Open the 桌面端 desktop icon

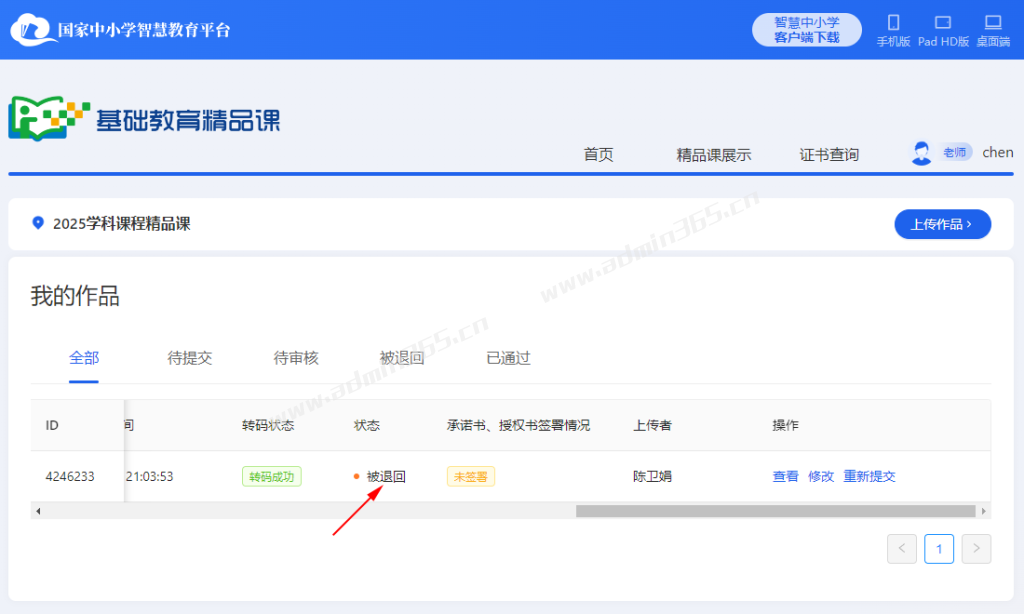tap(992, 22)
